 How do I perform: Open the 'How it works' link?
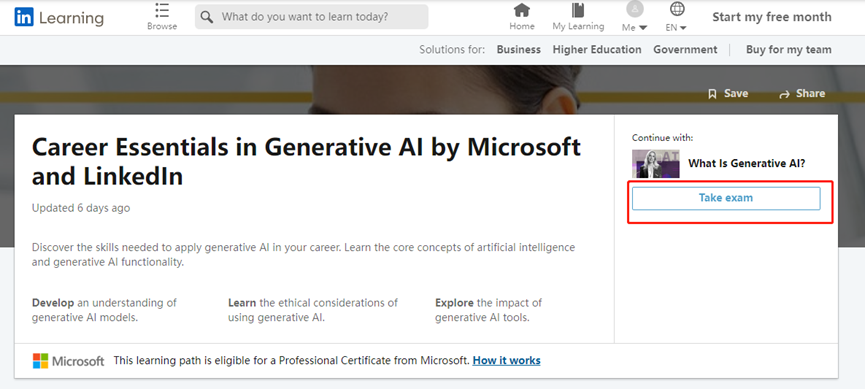click(506, 361)
